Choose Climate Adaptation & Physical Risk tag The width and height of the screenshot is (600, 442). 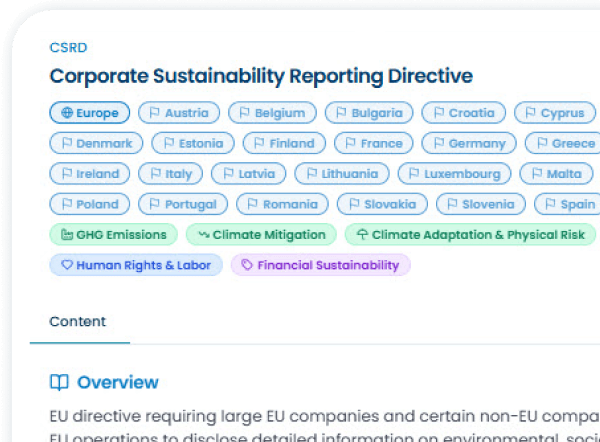pos(471,234)
